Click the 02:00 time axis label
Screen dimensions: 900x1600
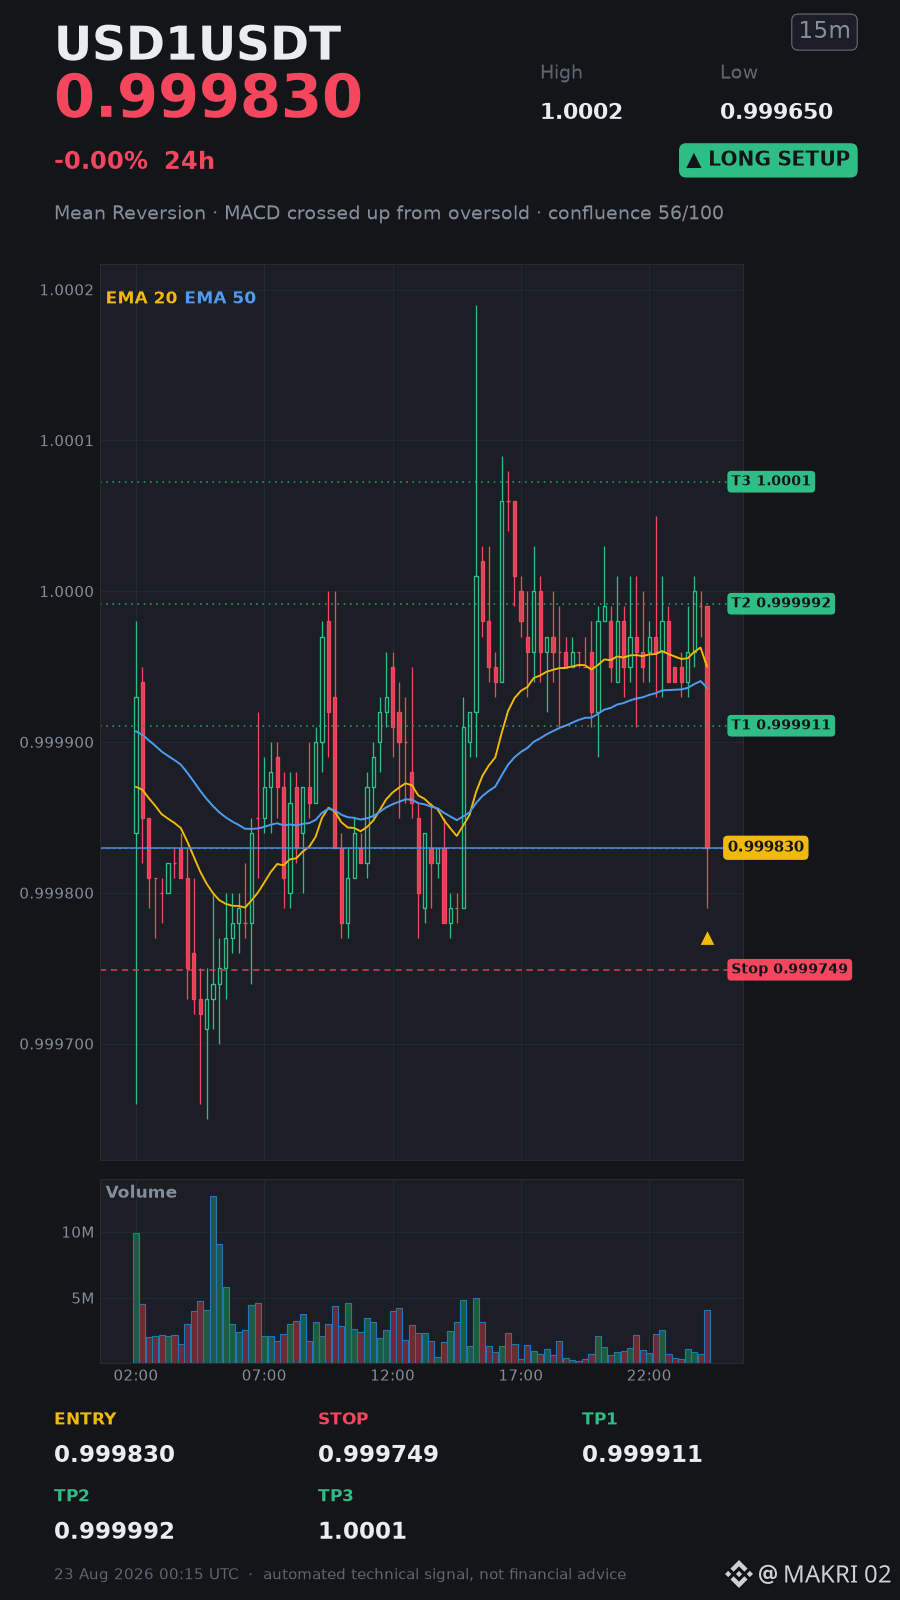coord(136,1376)
